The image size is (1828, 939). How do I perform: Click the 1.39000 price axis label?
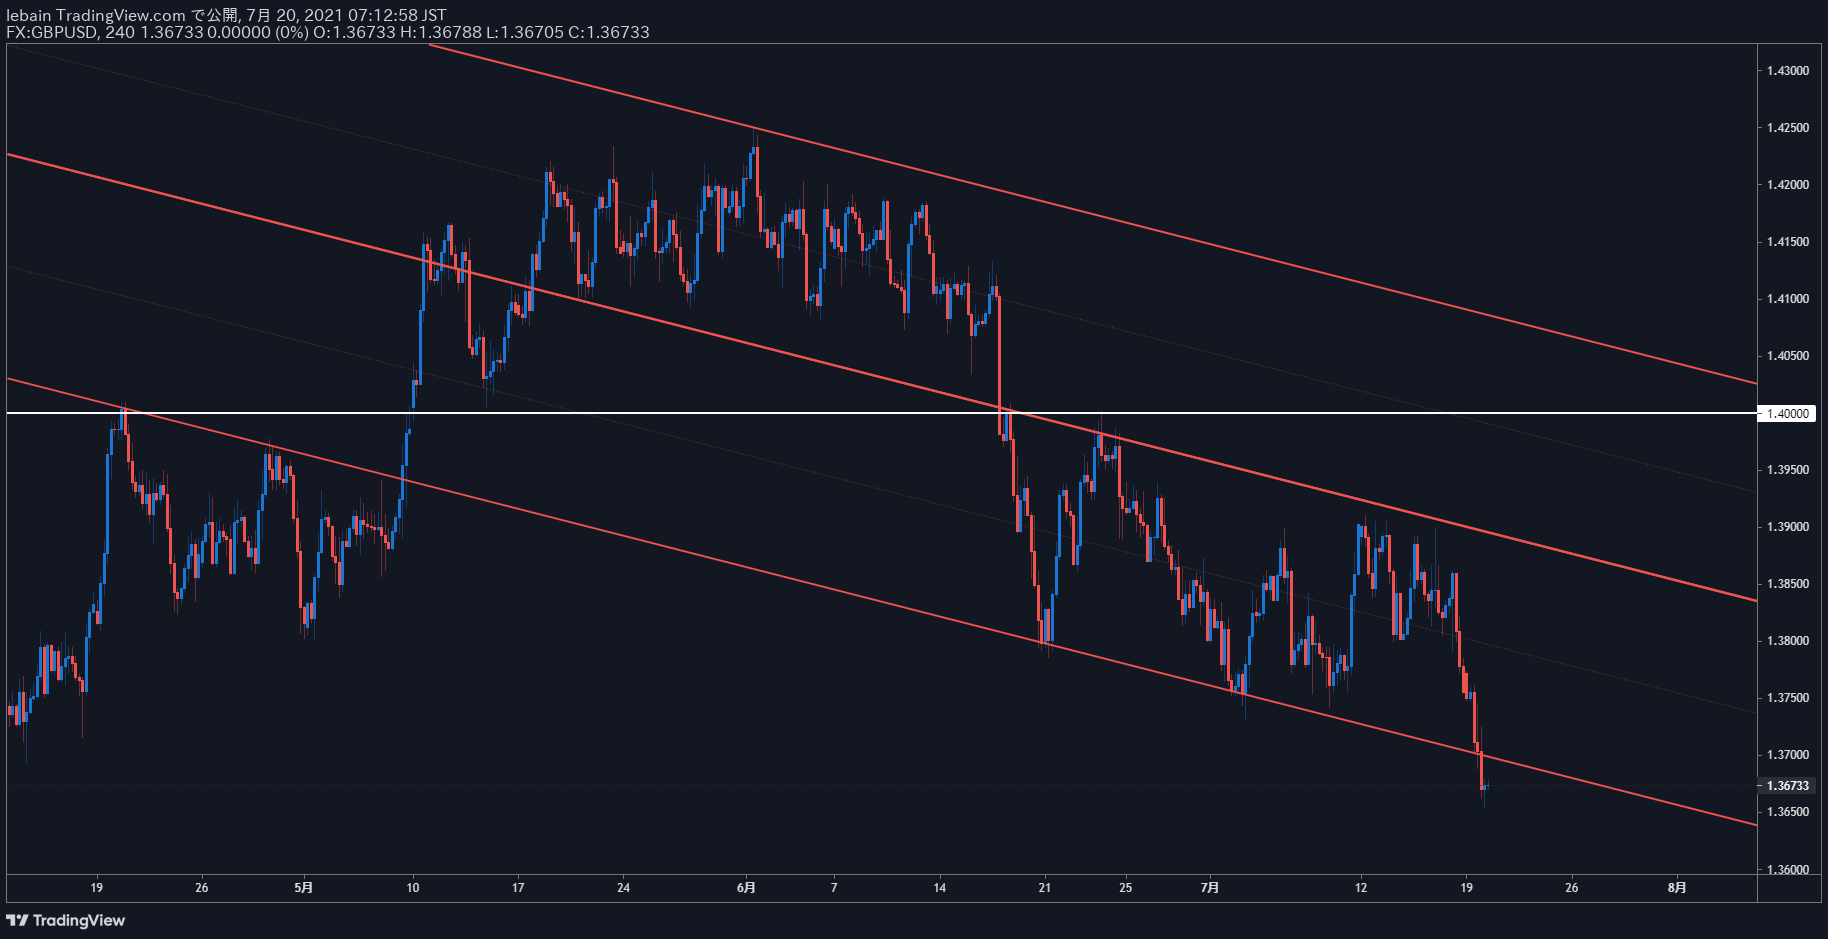click(x=1787, y=527)
